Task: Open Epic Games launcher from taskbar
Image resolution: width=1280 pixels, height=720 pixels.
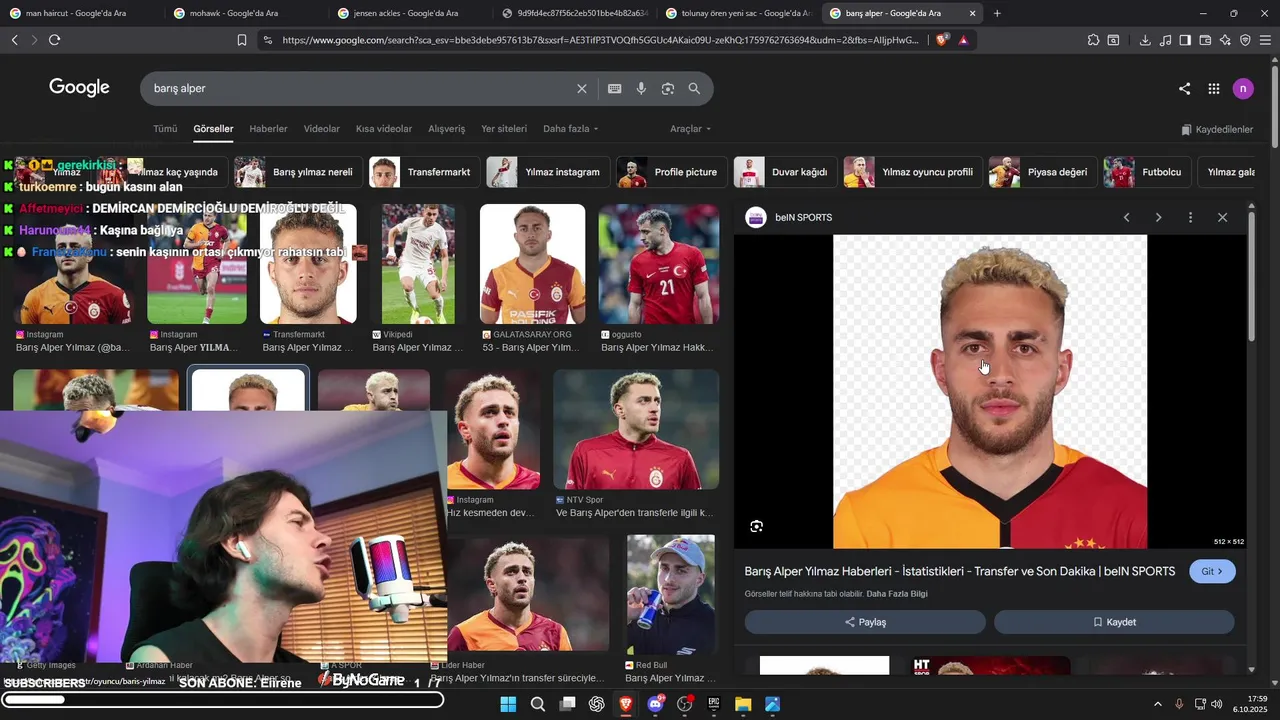Action: point(714,704)
